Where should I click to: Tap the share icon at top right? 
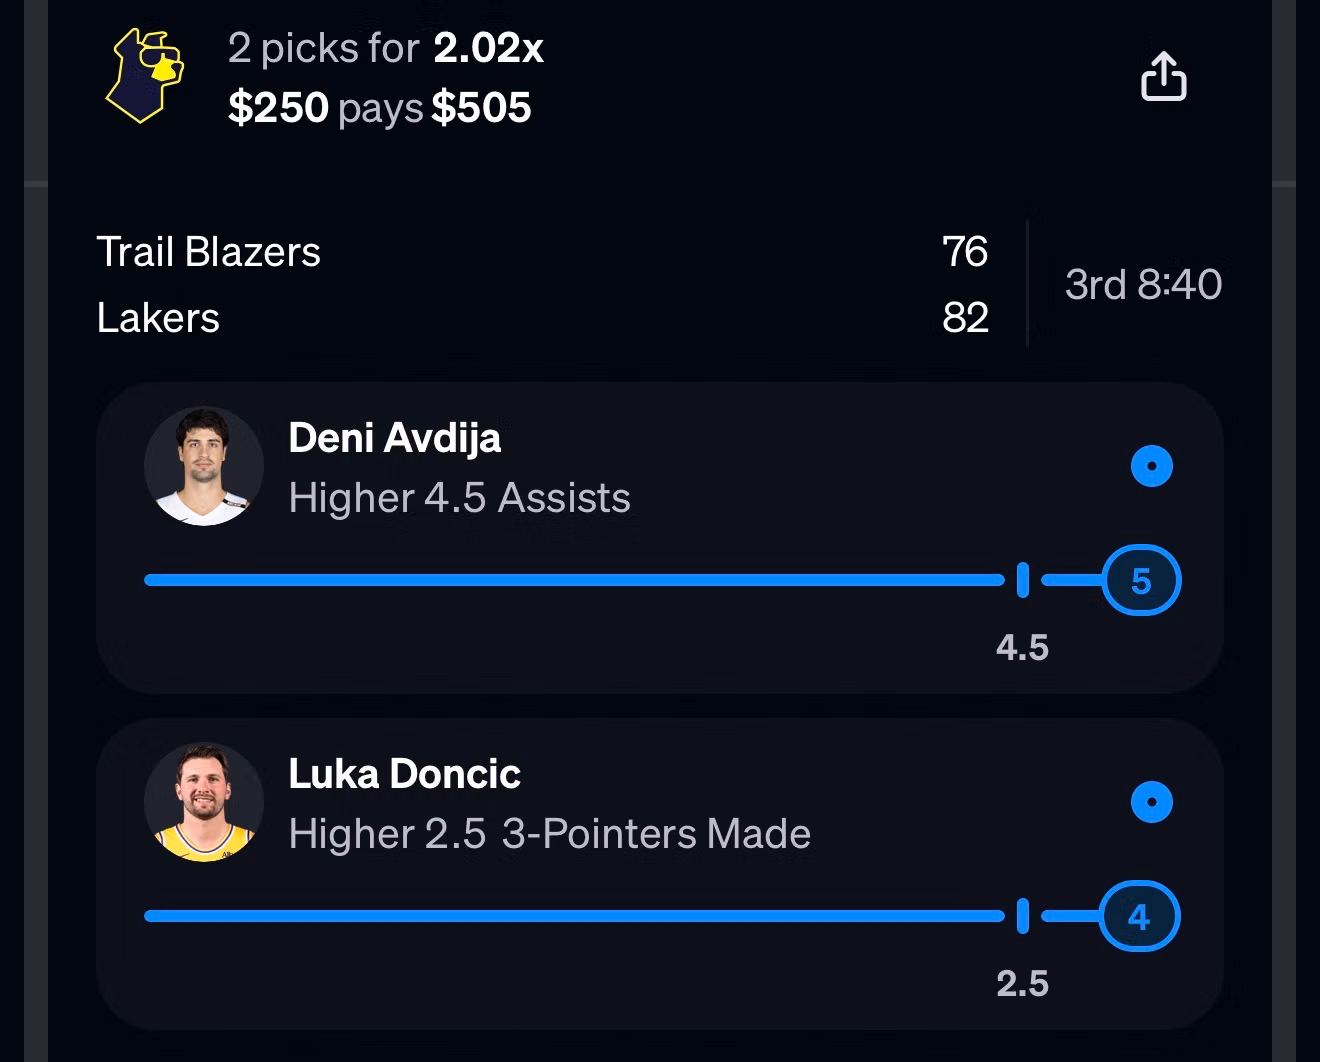[1163, 76]
